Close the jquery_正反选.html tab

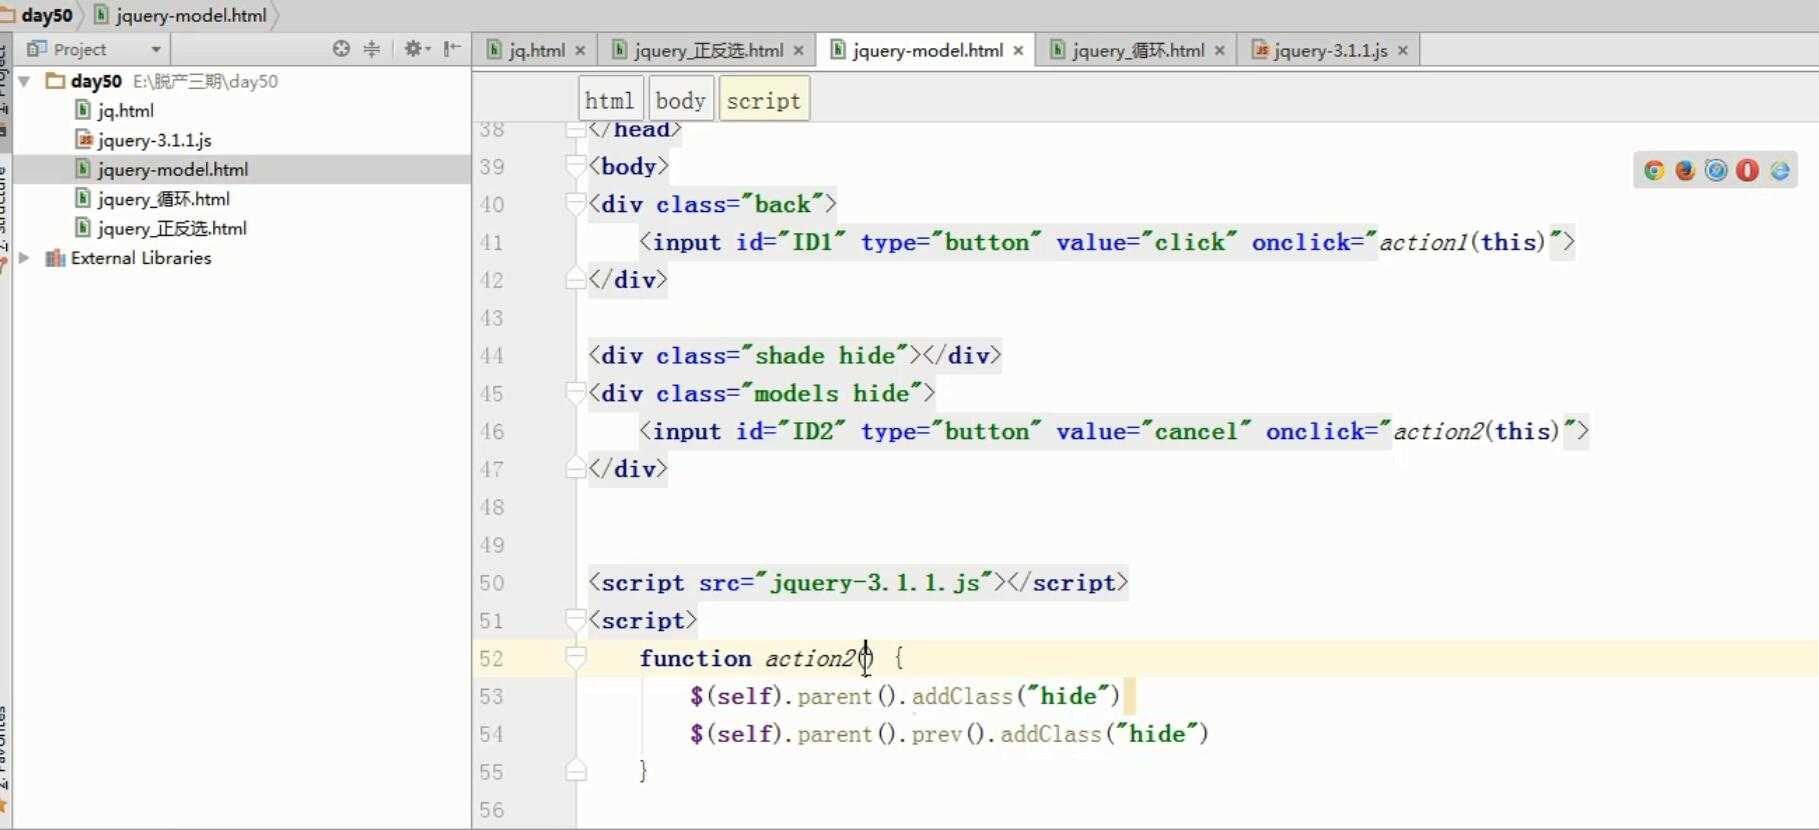coord(798,50)
